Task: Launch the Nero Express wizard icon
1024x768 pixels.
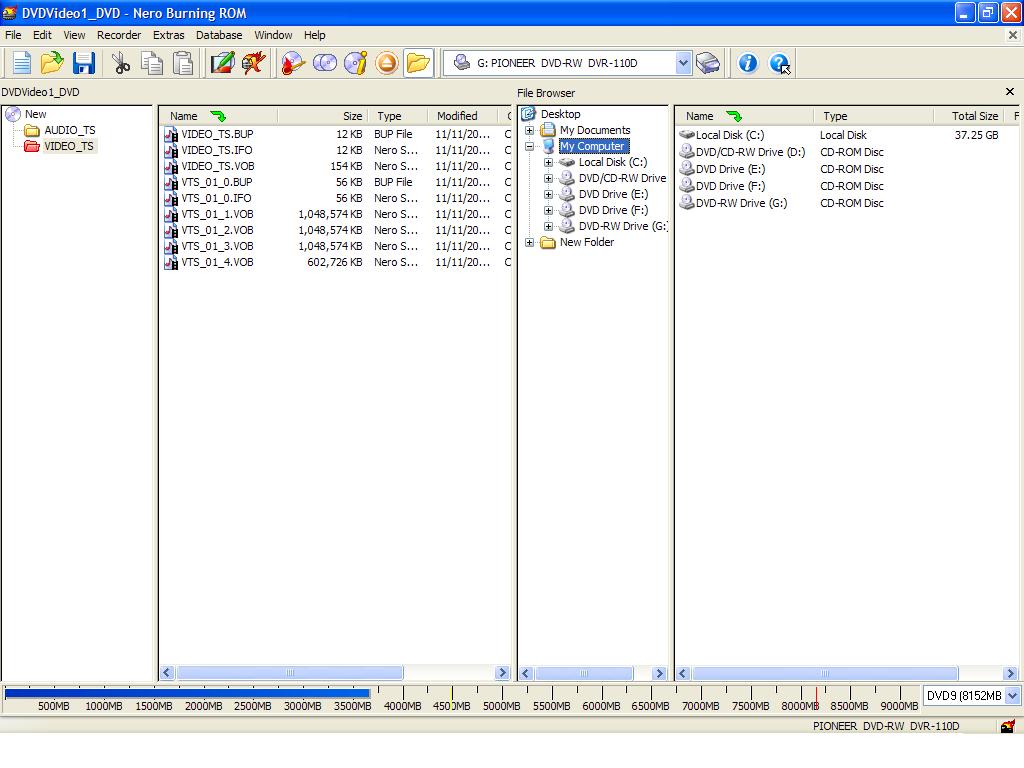Action: coord(253,63)
